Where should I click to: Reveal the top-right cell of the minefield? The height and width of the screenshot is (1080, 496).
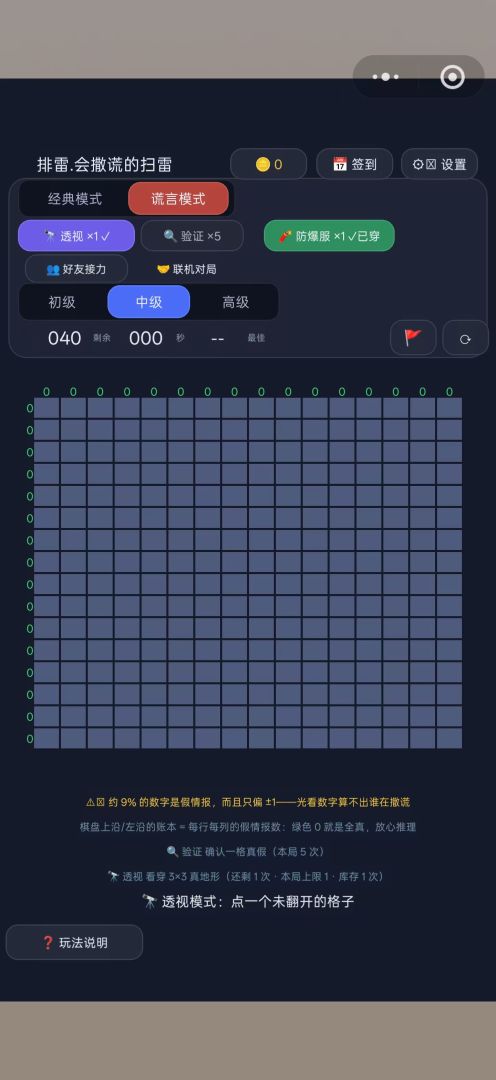pyautogui.click(x=449, y=408)
